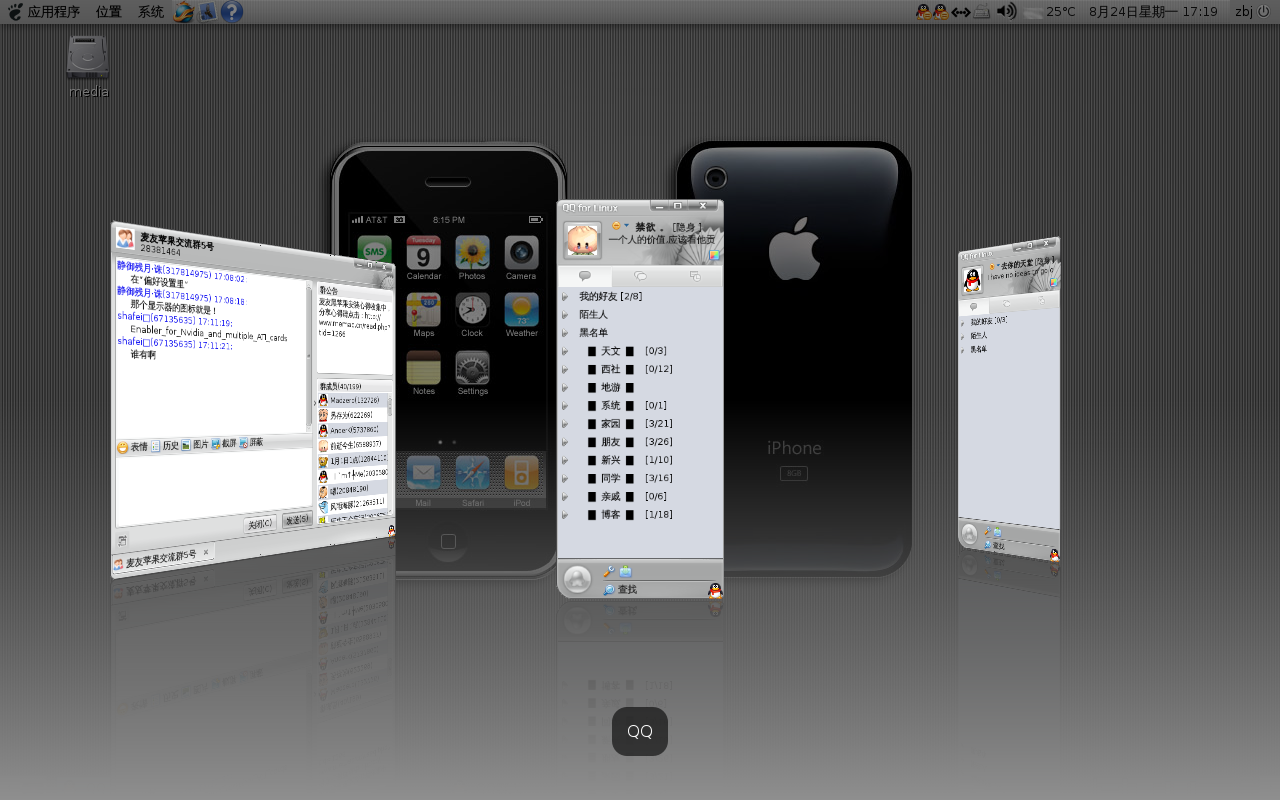This screenshot has height=800, width=1280.
Task: Click the small icon at chat window's left edge
Action: [x=122, y=539]
